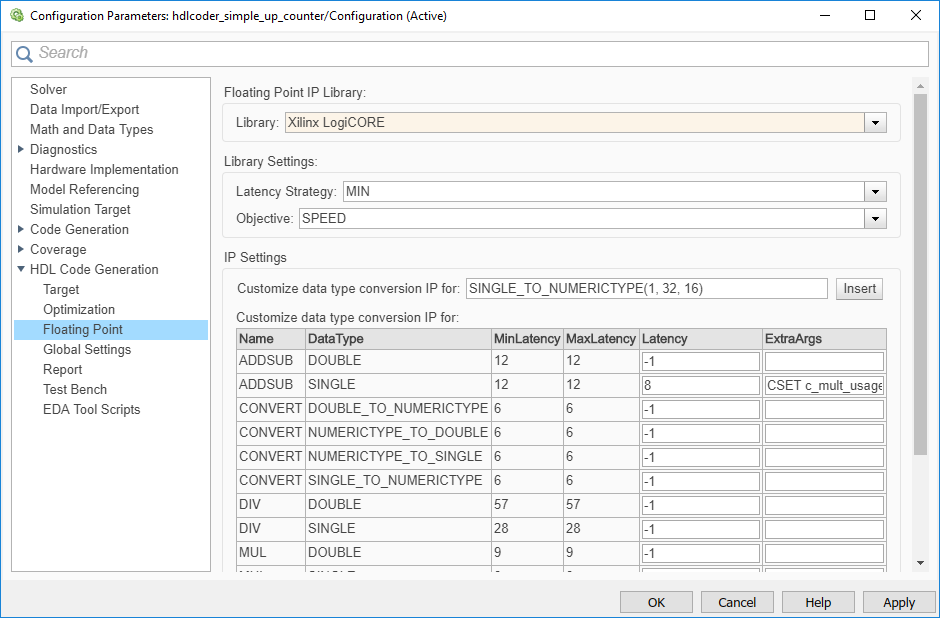Click the Insert button
The image size is (940, 618).
coord(860,289)
